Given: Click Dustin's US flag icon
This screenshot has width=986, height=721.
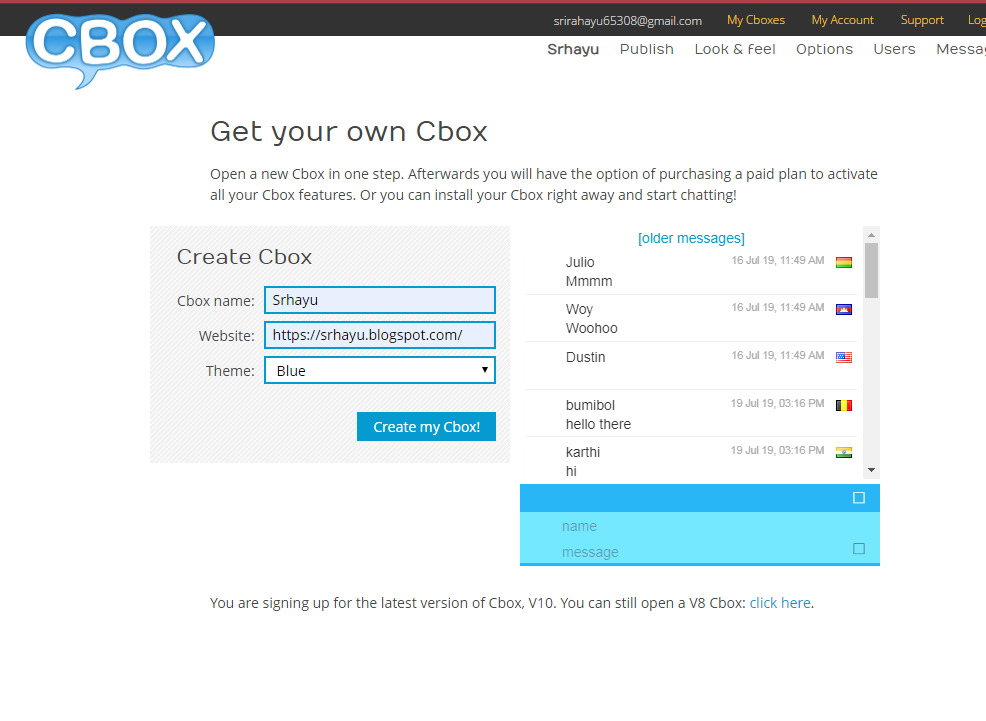Looking at the screenshot, I should [844, 357].
